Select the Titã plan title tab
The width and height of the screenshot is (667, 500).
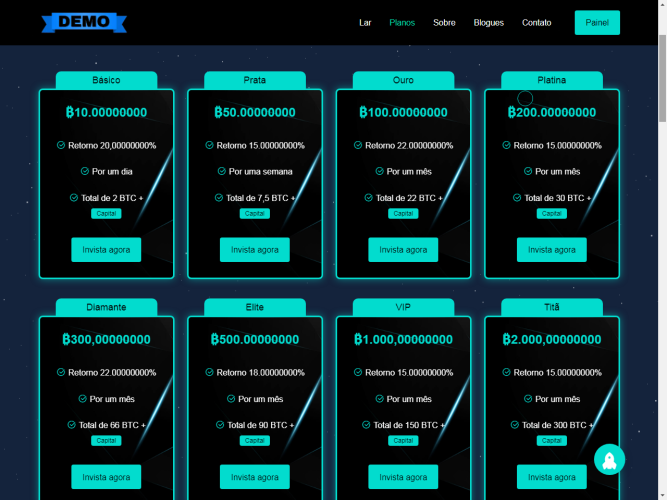pyautogui.click(x=551, y=307)
